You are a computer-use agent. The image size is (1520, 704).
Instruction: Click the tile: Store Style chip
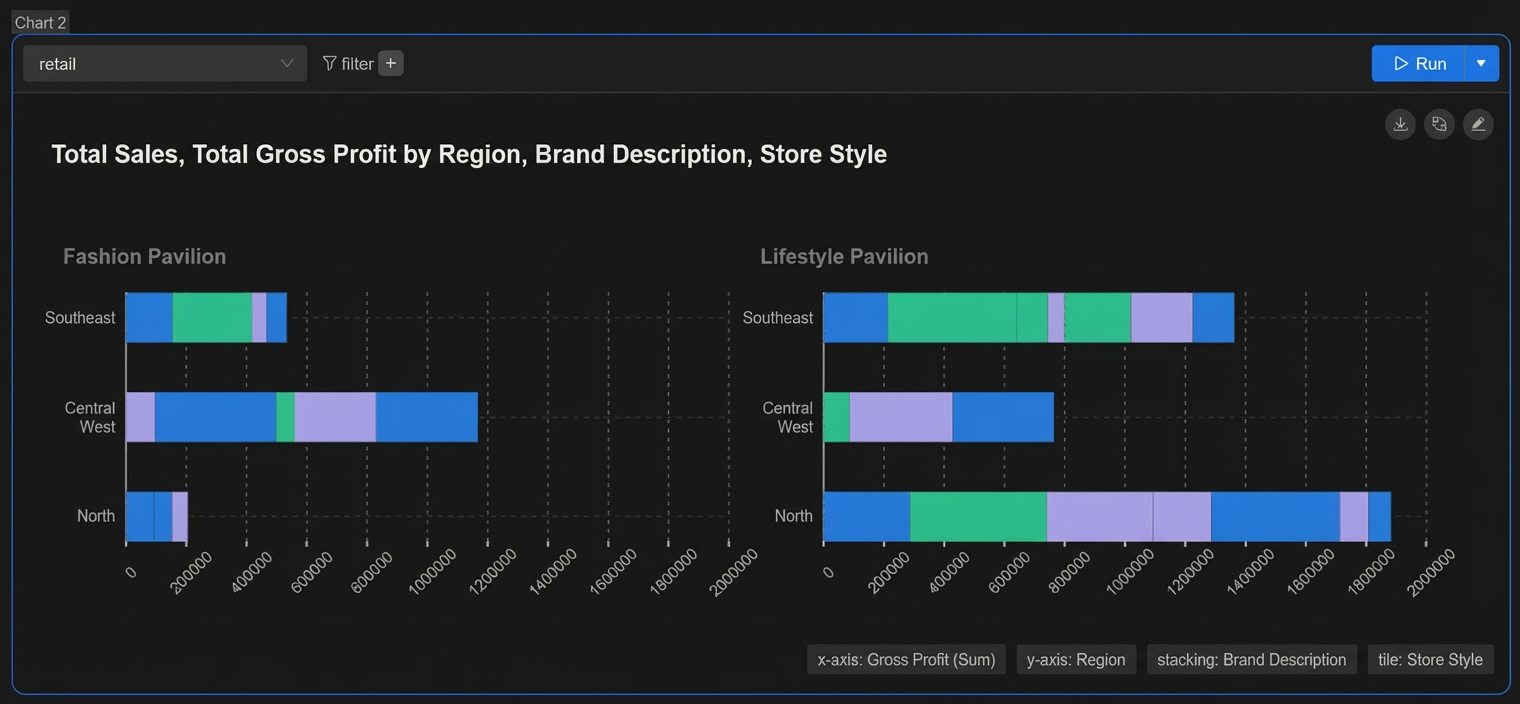(1430, 659)
